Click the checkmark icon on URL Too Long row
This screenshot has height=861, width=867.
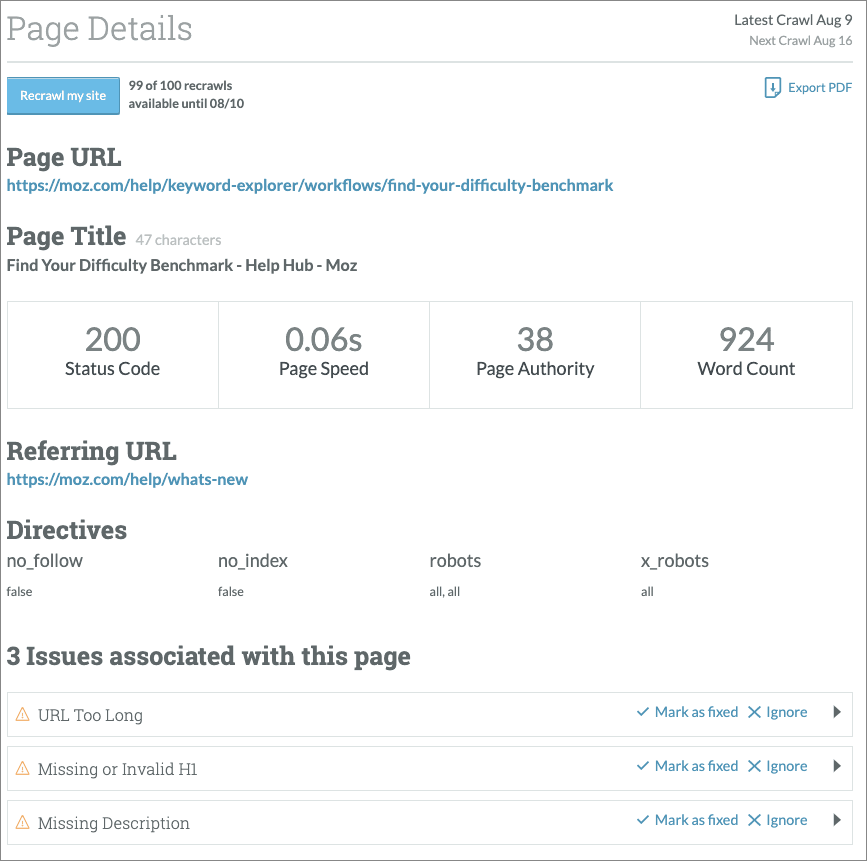[642, 712]
